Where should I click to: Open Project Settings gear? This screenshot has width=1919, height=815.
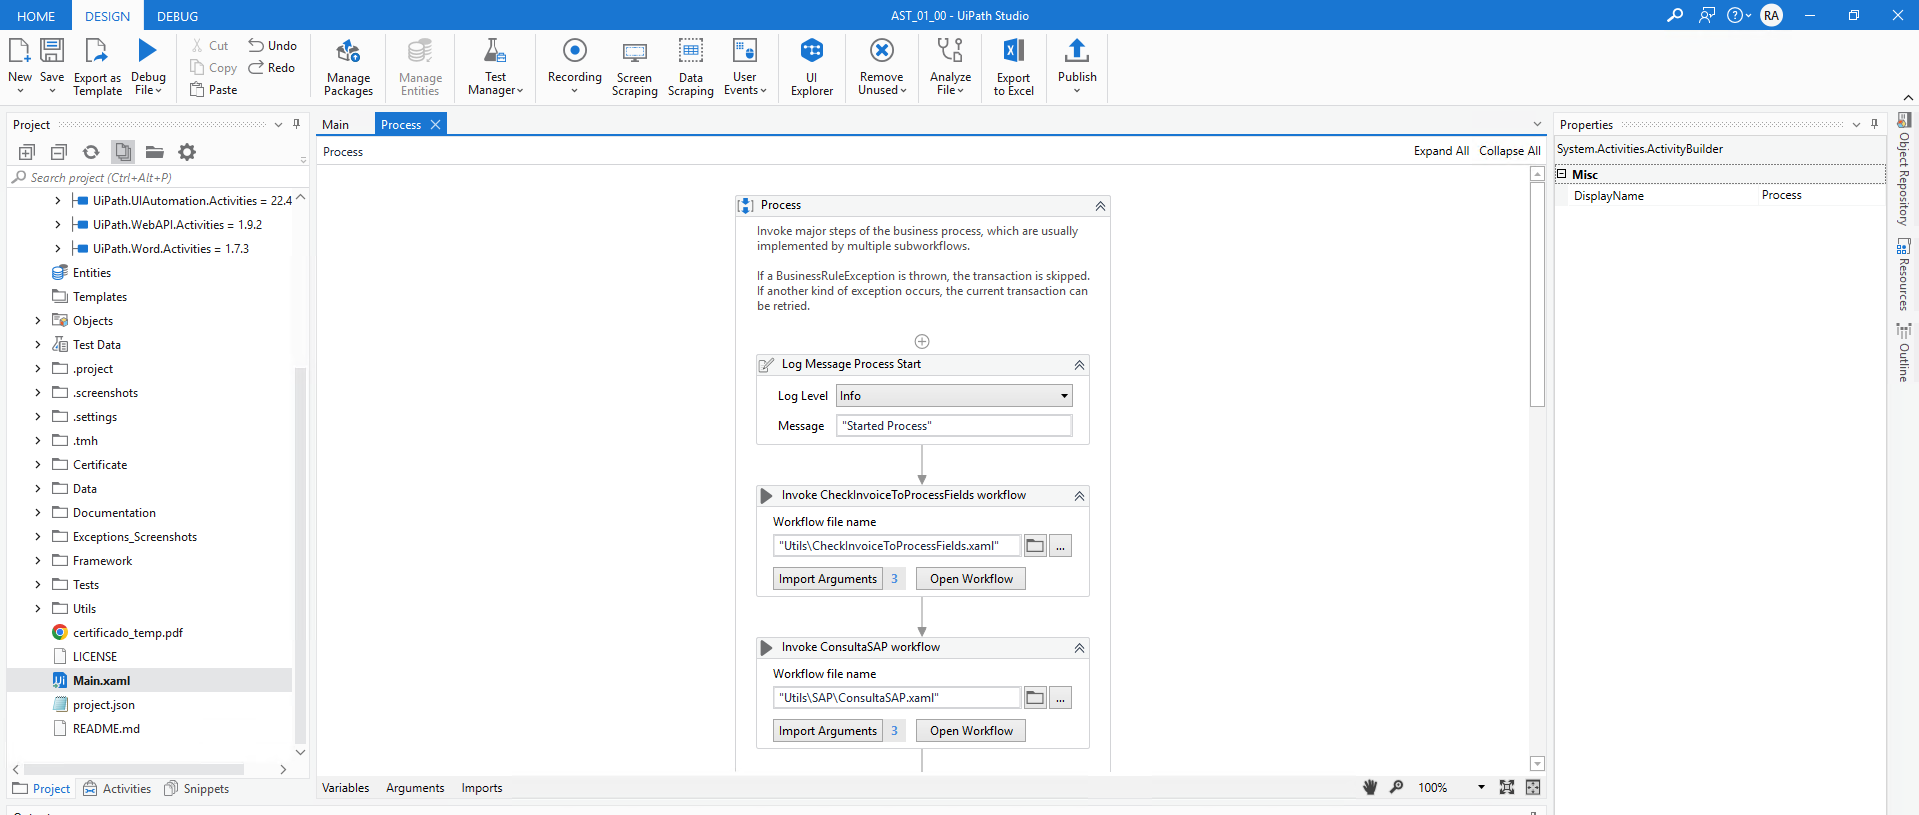[x=187, y=152]
